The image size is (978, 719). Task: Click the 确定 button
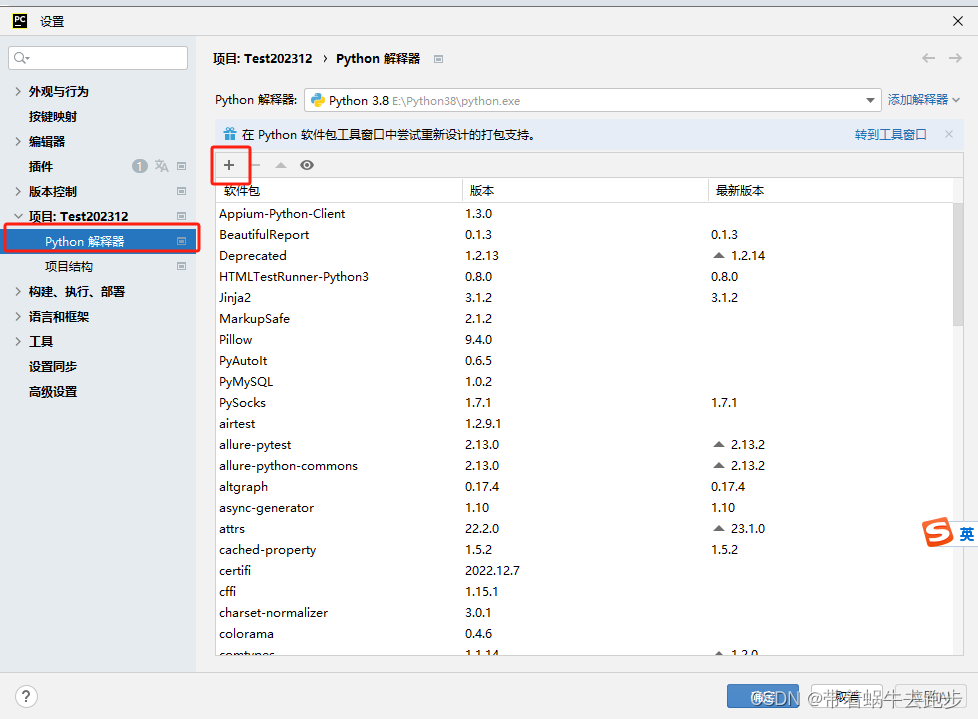click(x=763, y=697)
